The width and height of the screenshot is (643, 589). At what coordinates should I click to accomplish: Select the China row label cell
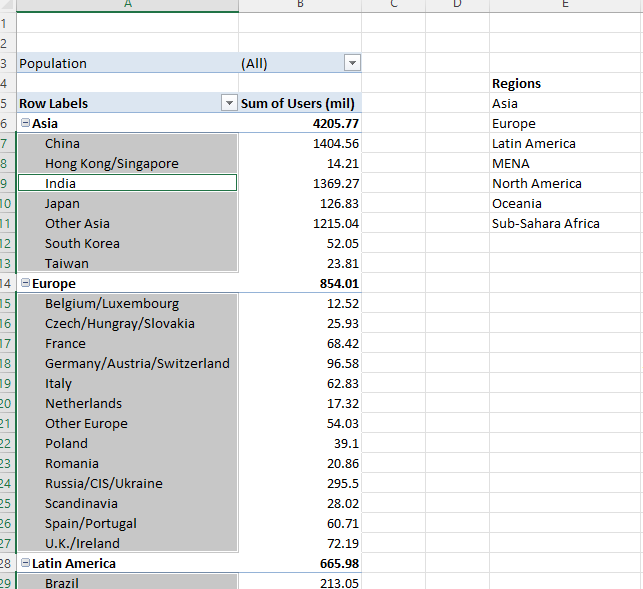point(128,143)
